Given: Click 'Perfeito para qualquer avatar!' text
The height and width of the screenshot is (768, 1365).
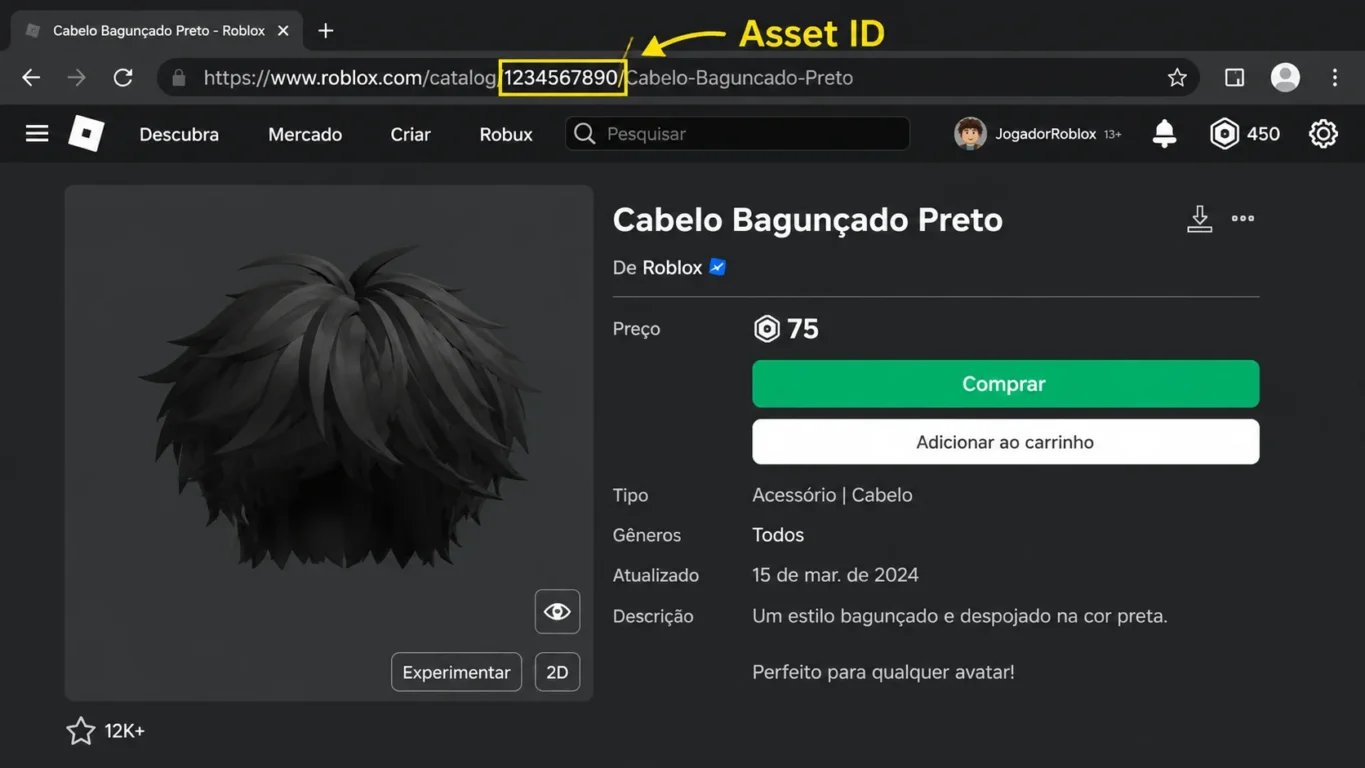Looking at the screenshot, I should tap(883, 672).
